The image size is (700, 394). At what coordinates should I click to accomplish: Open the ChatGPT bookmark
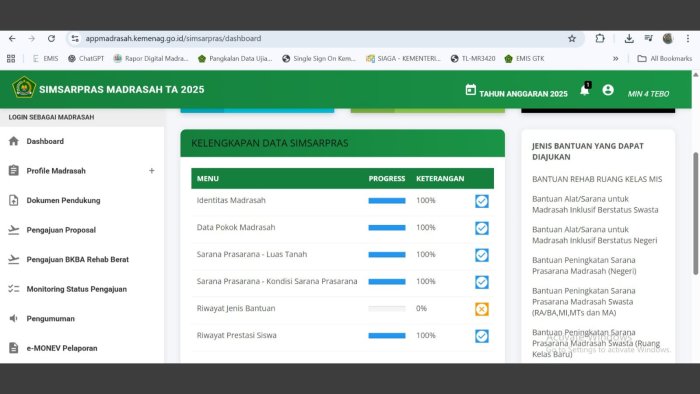[86, 58]
